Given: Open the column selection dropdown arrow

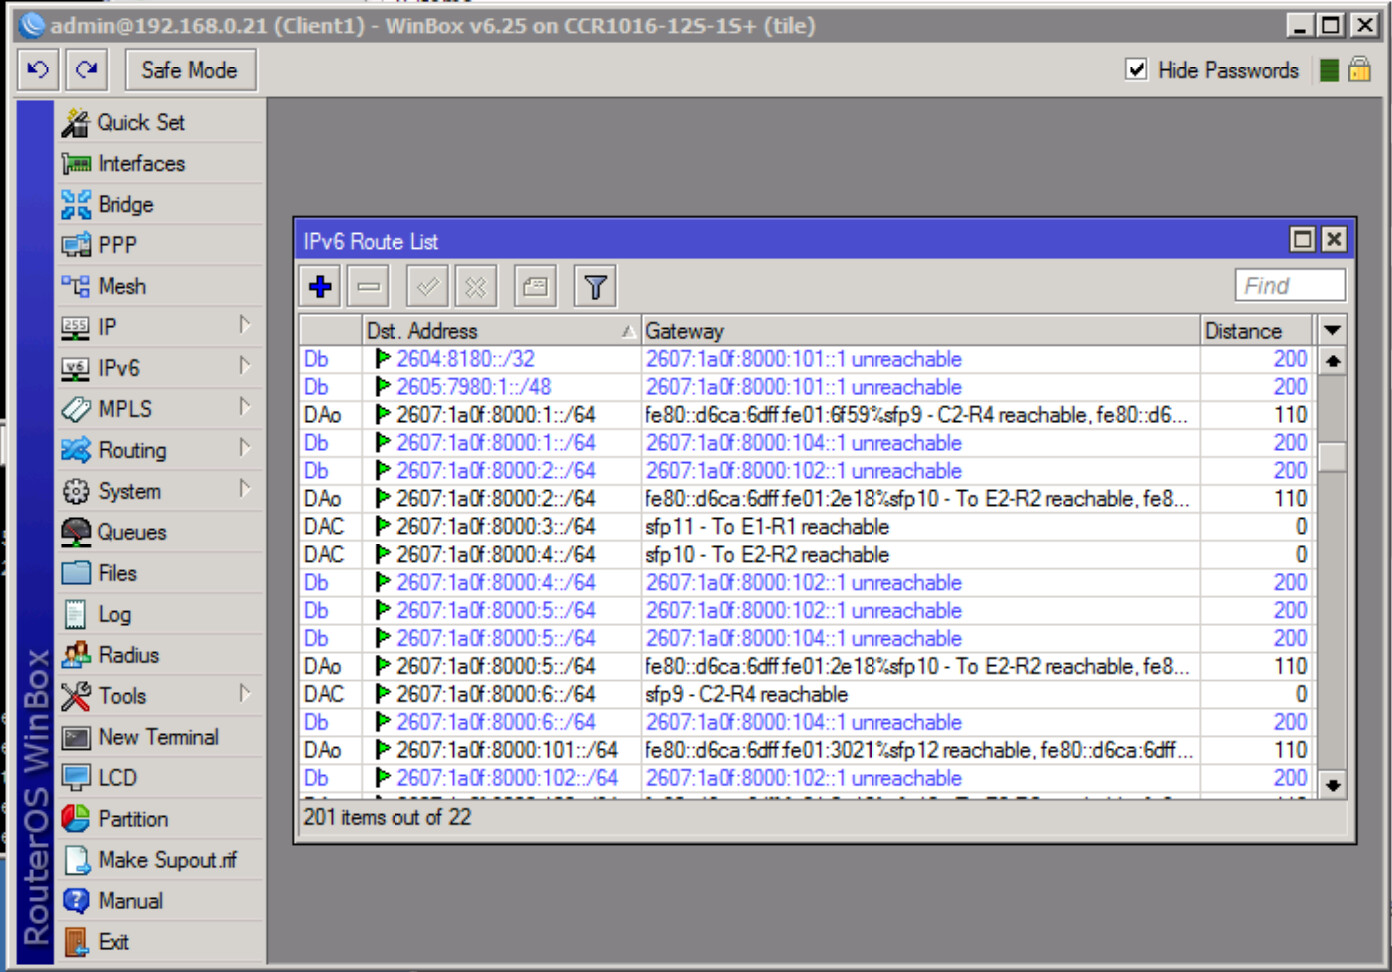Looking at the screenshot, I should tap(1333, 330).
